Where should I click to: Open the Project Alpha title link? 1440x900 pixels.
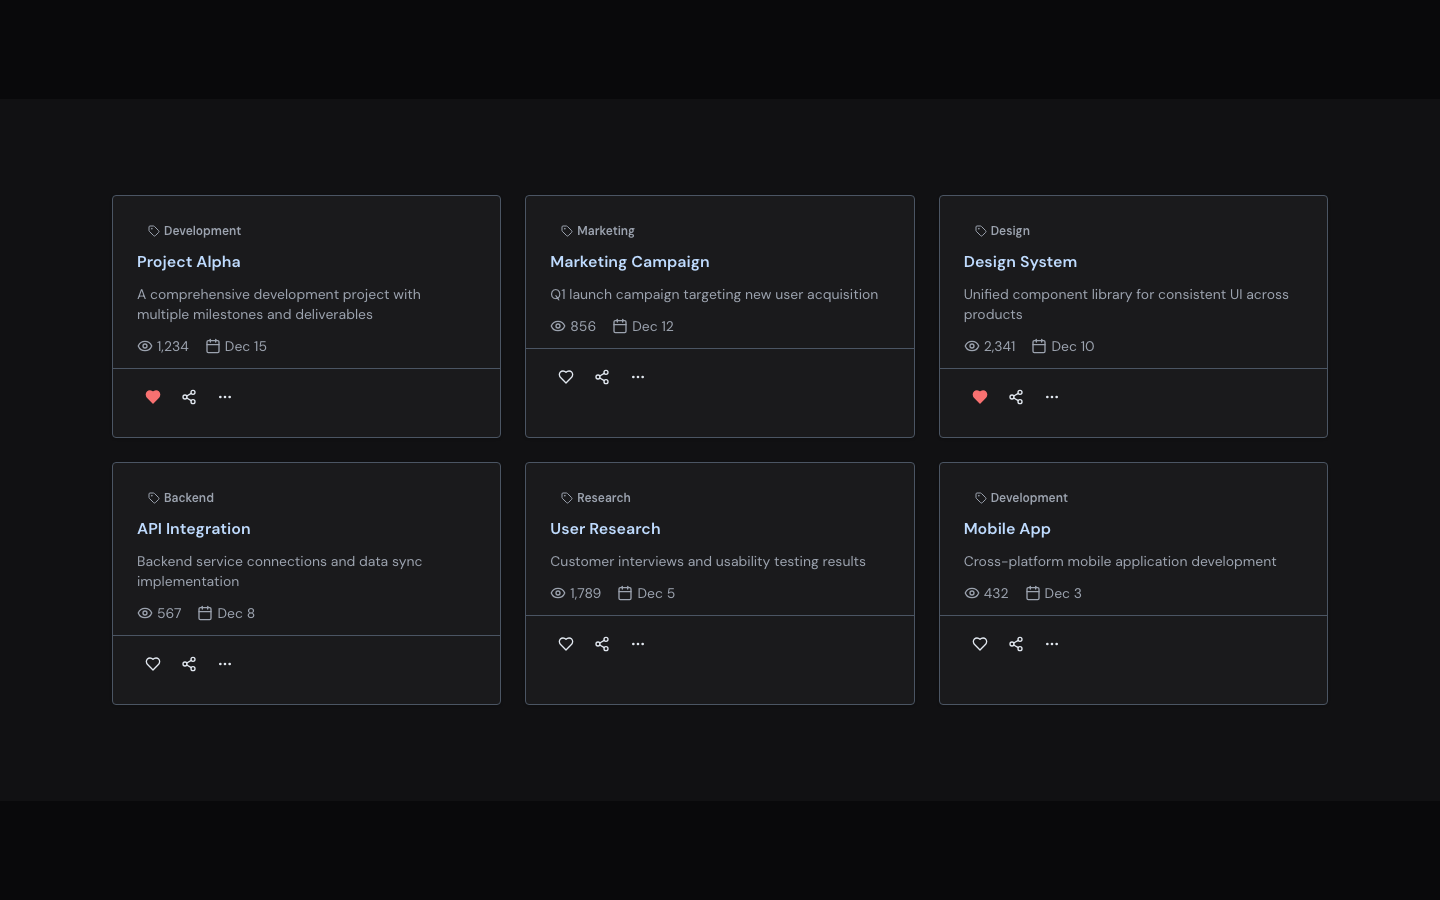189,261
